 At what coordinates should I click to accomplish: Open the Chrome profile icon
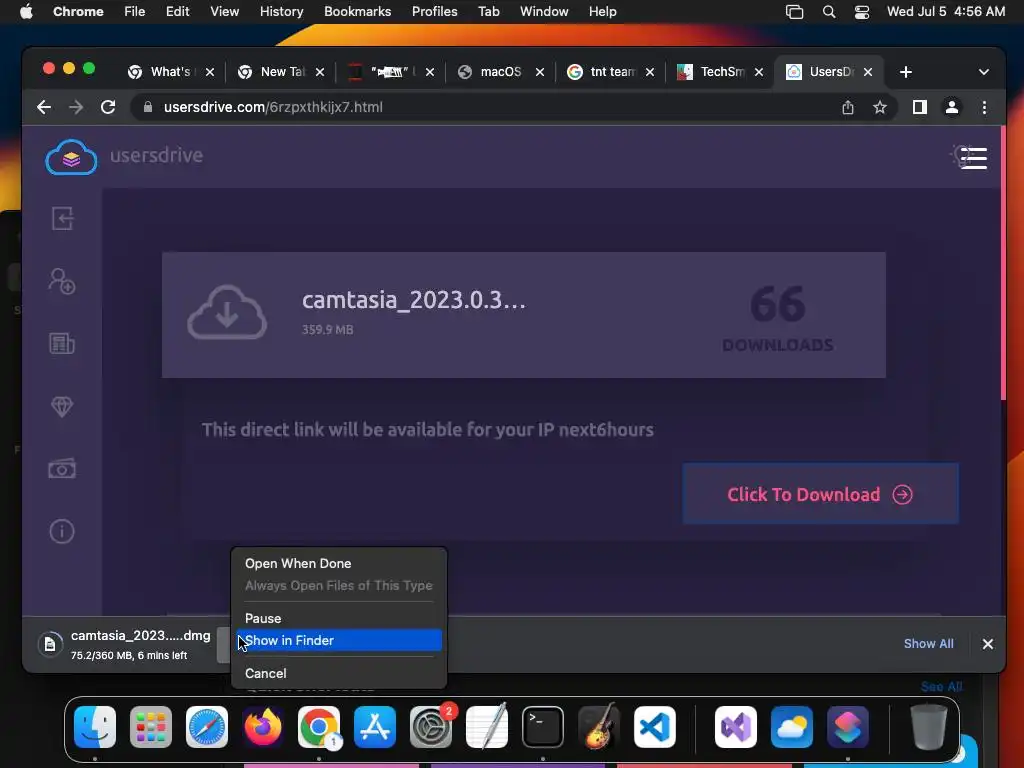tap(952, 107)
